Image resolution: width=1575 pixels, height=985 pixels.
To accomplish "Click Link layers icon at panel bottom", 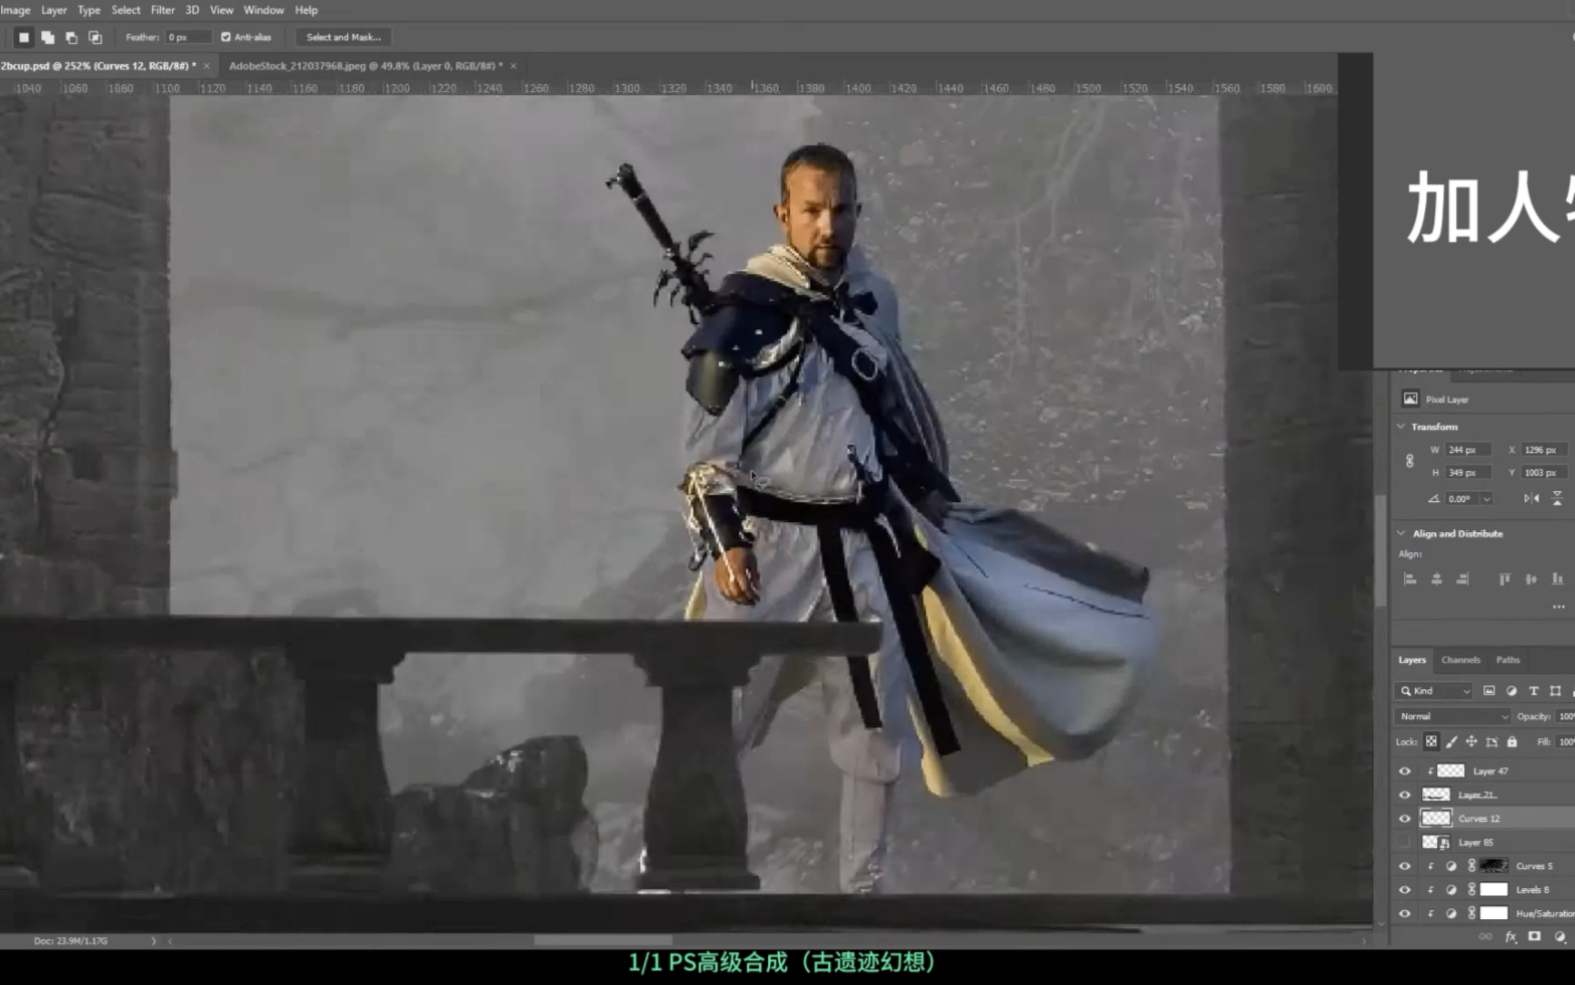I will (1485, 937).
